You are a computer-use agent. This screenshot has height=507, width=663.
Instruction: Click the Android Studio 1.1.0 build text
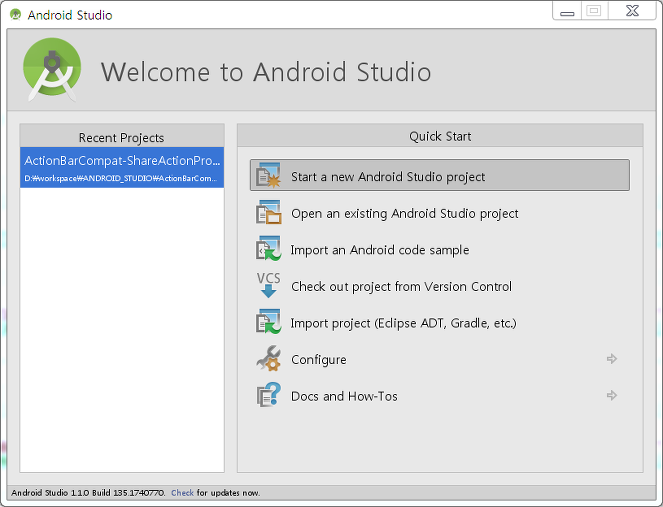[x=88, y=493]
